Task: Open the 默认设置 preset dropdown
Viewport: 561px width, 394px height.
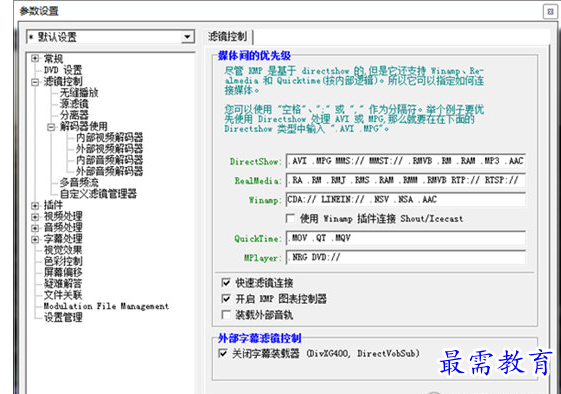Action: click(x=187, y=37)
